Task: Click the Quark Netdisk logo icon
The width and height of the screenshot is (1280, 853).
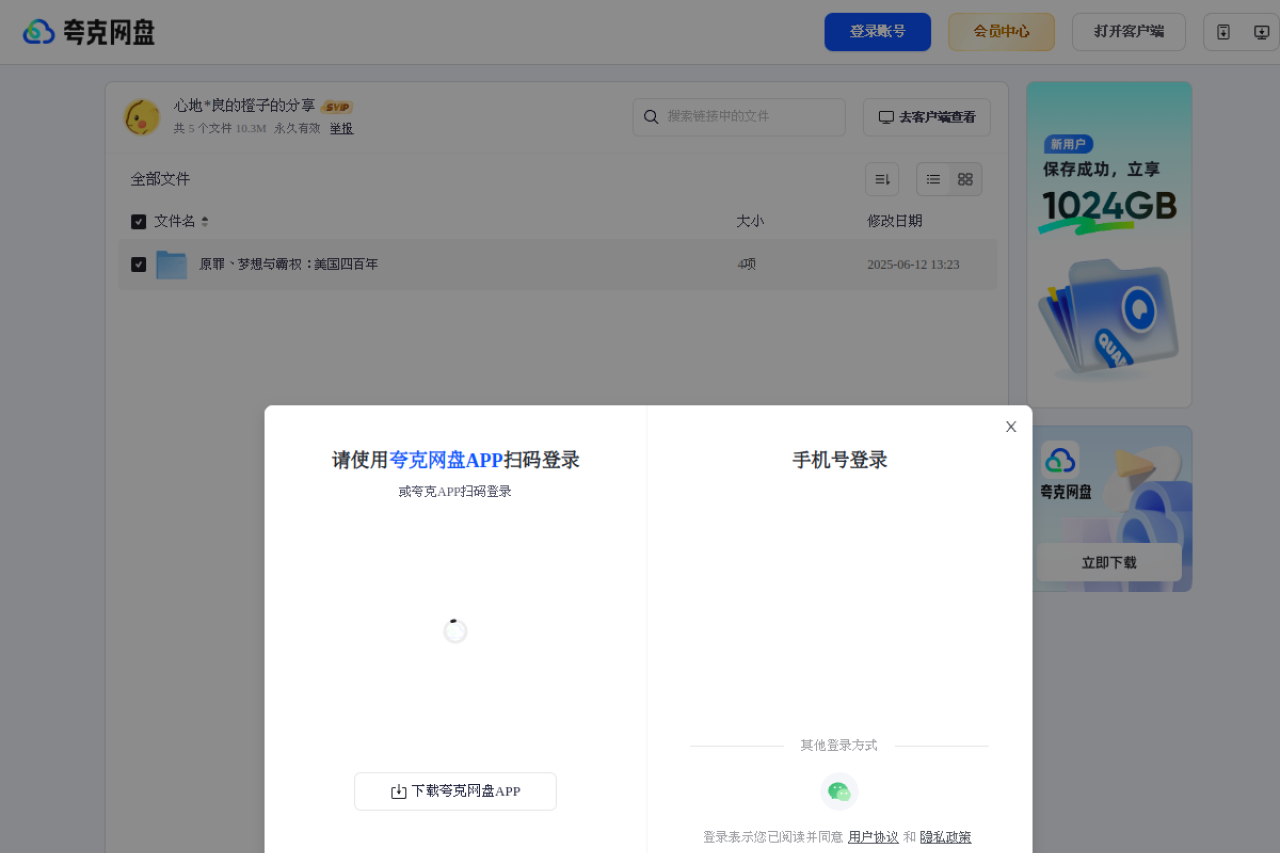Action: tap(36, 31)
